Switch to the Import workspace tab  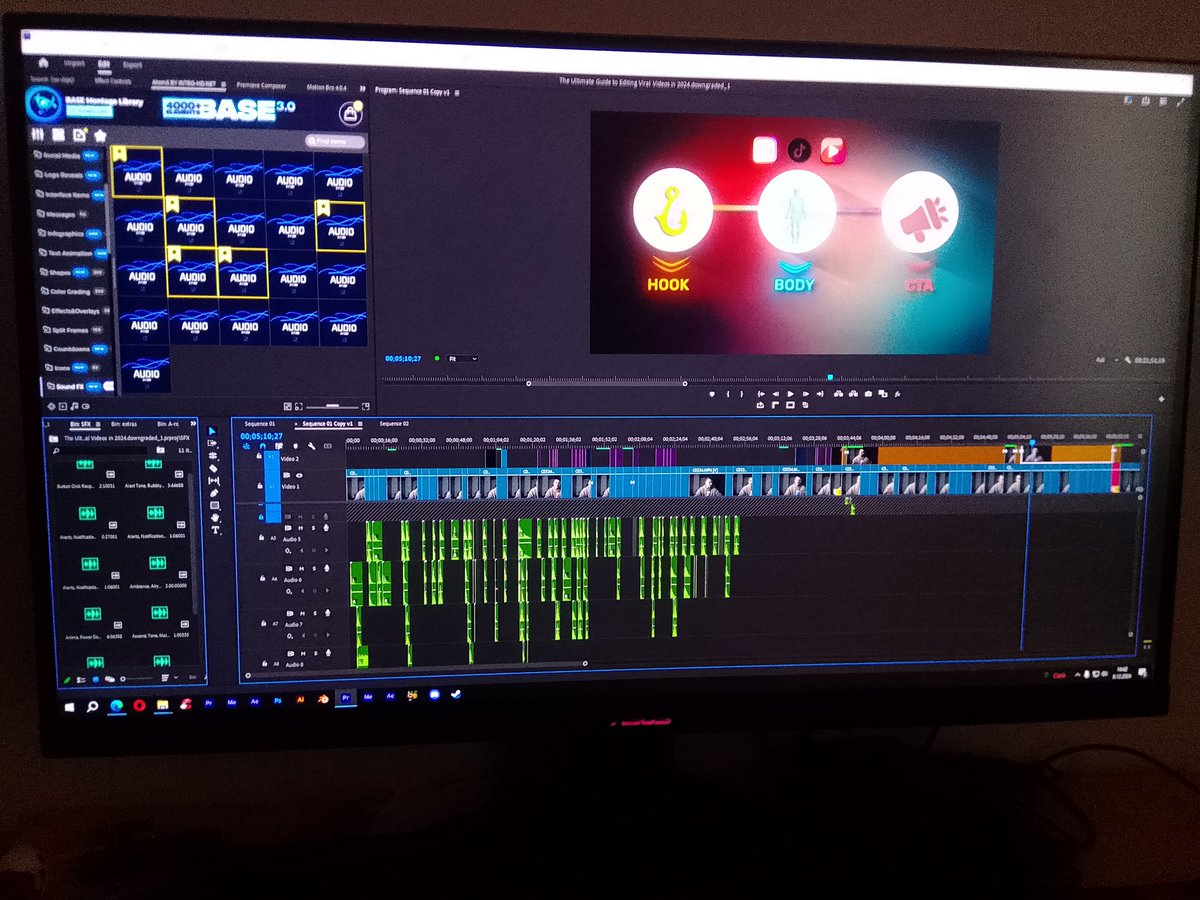74,63
